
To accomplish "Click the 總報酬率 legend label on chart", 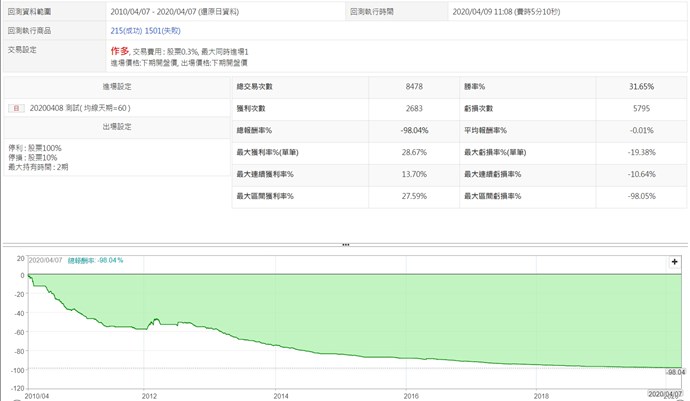I will tap(98, 260).
